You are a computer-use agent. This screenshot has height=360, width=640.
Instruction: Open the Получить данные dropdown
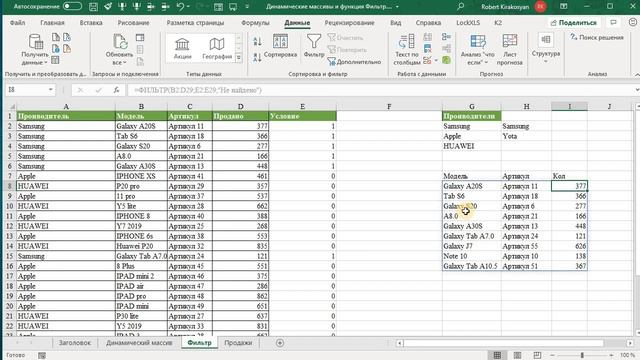click(35, 49)
